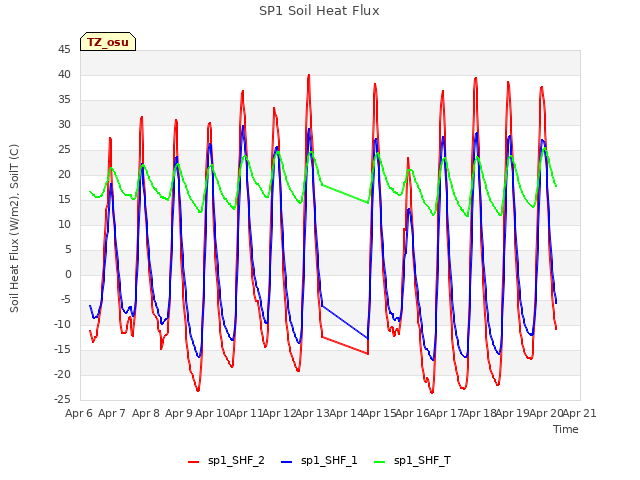Click the straight blue gap segment across Apr 14
Image resolution: width=640 pixels, height=480 pixels.
pyautogui.click(x=345, y=322)
